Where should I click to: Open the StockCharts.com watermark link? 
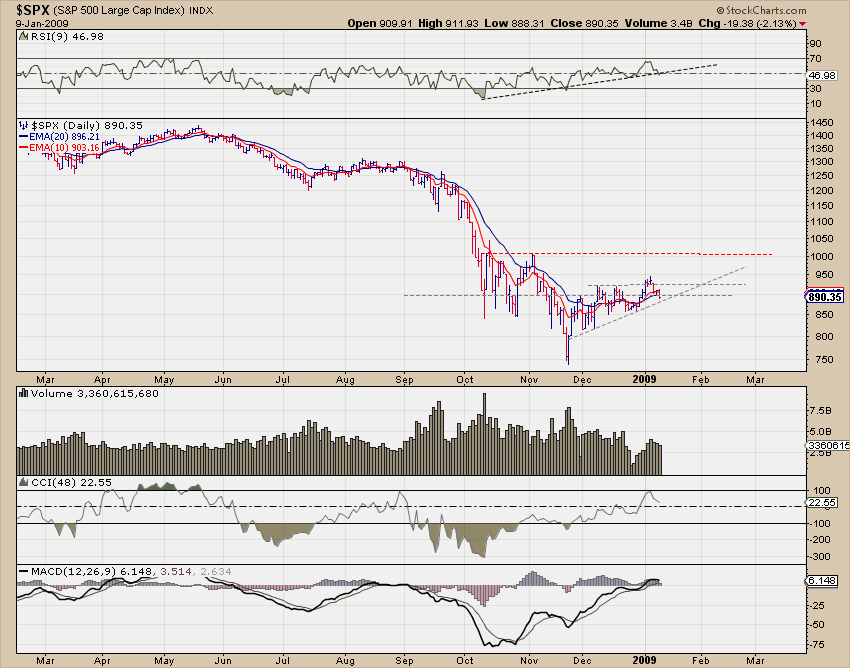(765, 10)
